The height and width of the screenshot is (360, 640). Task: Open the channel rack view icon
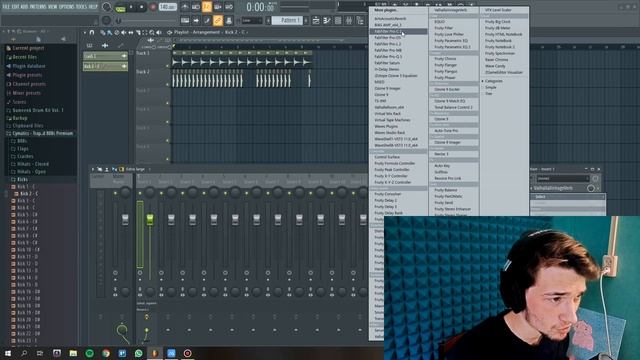pyautogui.click(x=338, y=20)
